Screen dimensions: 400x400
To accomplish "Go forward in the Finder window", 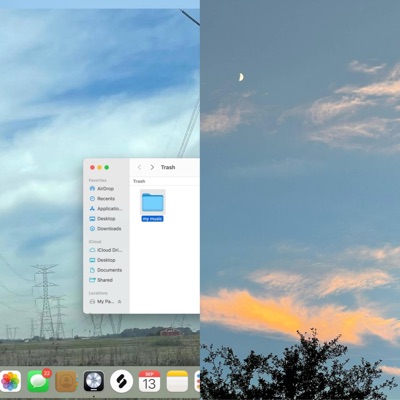I will [x=152, y=167].
